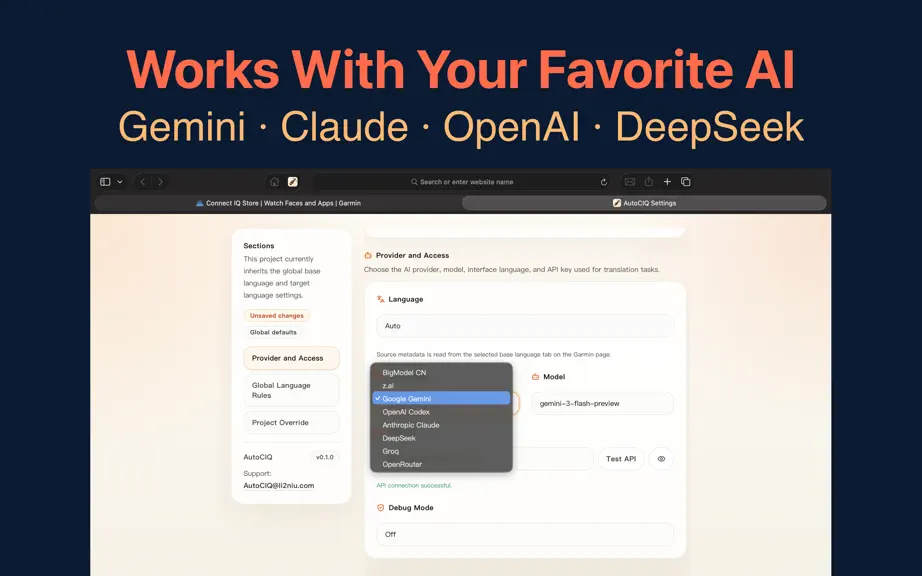Click the v0.1.0 version badge

325,457
